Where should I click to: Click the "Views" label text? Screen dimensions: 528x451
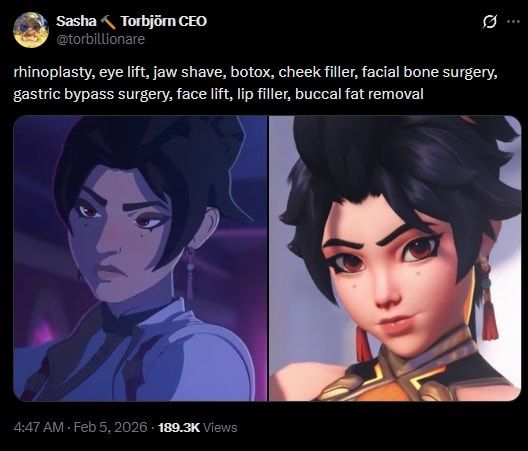coord(220,427)
